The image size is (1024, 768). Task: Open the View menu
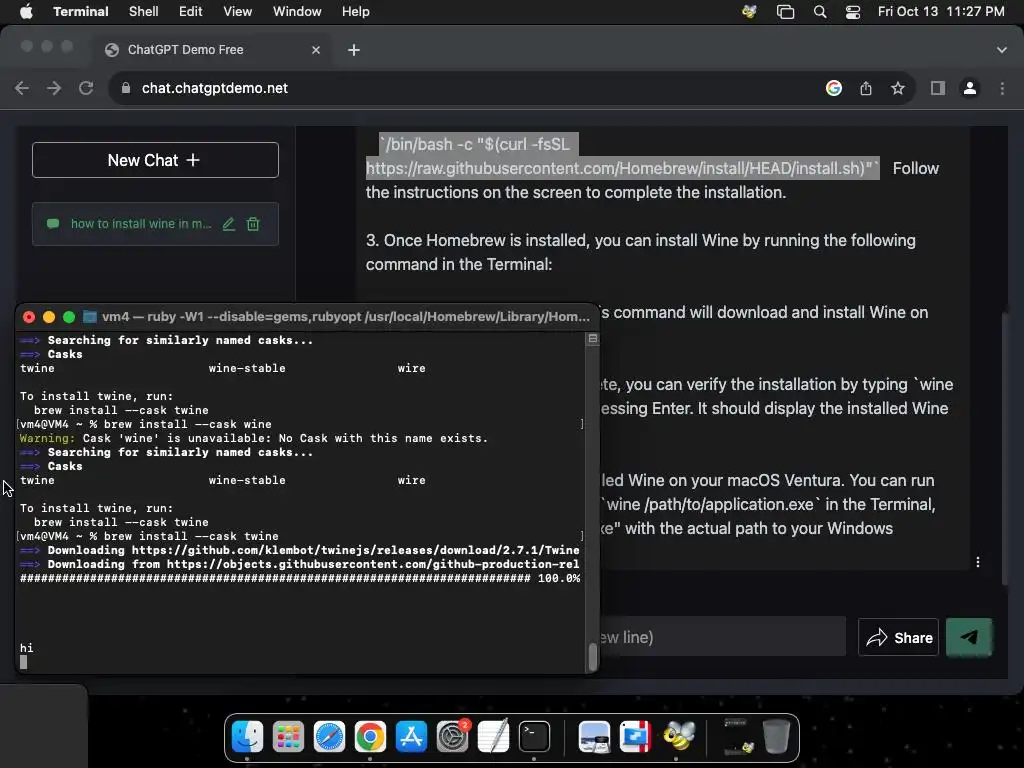[238, 12]
